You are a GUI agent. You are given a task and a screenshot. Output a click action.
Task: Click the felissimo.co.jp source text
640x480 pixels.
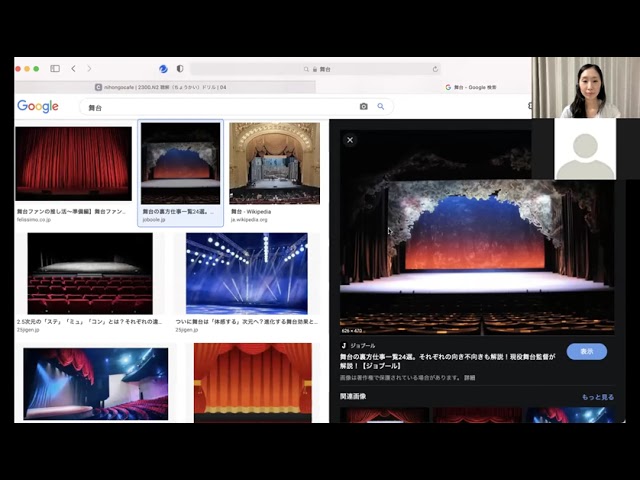tap(34, 220)
